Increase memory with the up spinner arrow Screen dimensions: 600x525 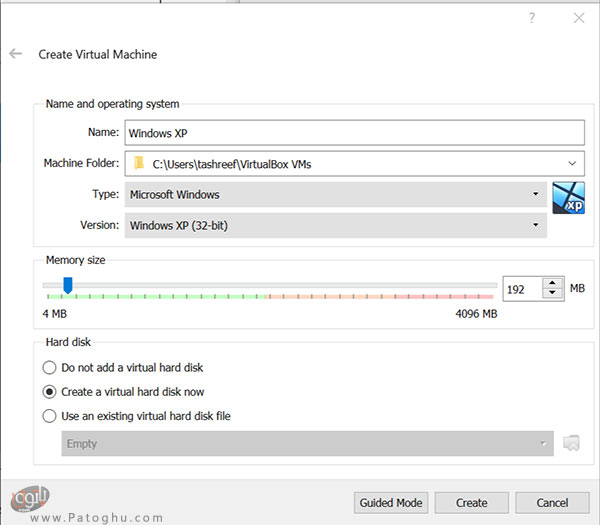552,283
